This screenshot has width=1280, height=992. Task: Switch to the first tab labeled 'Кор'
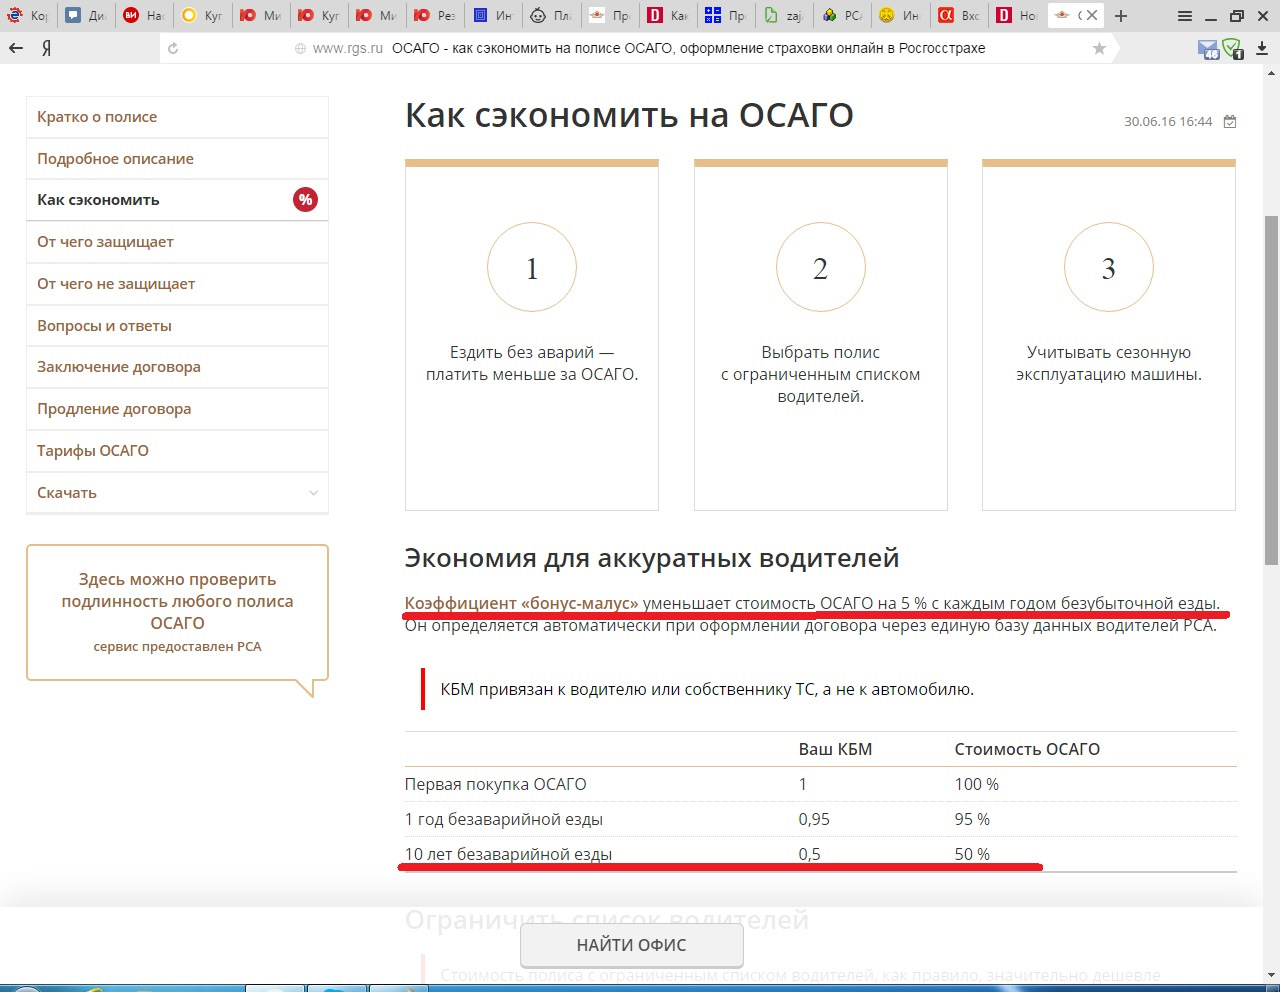[28, 15]
